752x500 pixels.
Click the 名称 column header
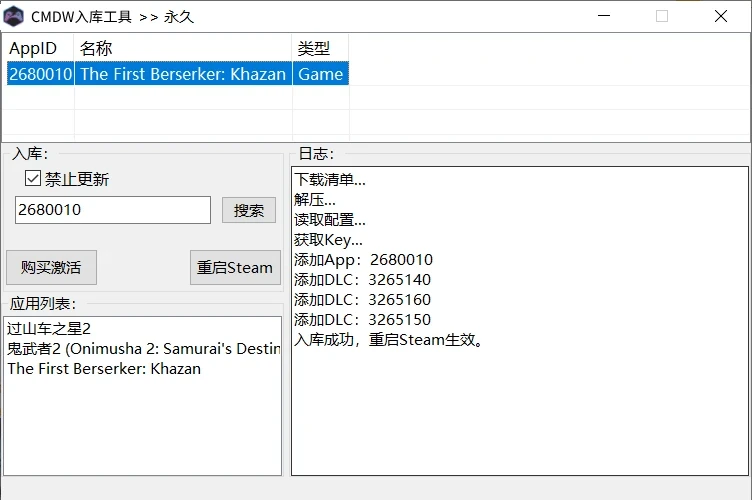183,48
